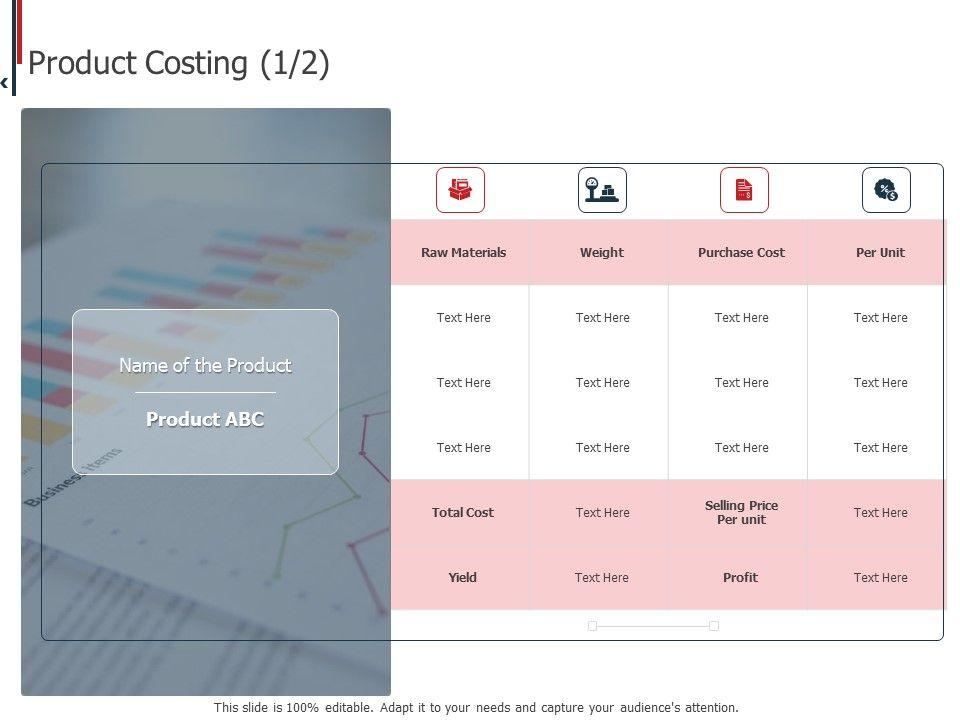The width and height of the screenshot is (960, 720).
Task: Click the raw materials box icon
Action: tap(460, 190)
